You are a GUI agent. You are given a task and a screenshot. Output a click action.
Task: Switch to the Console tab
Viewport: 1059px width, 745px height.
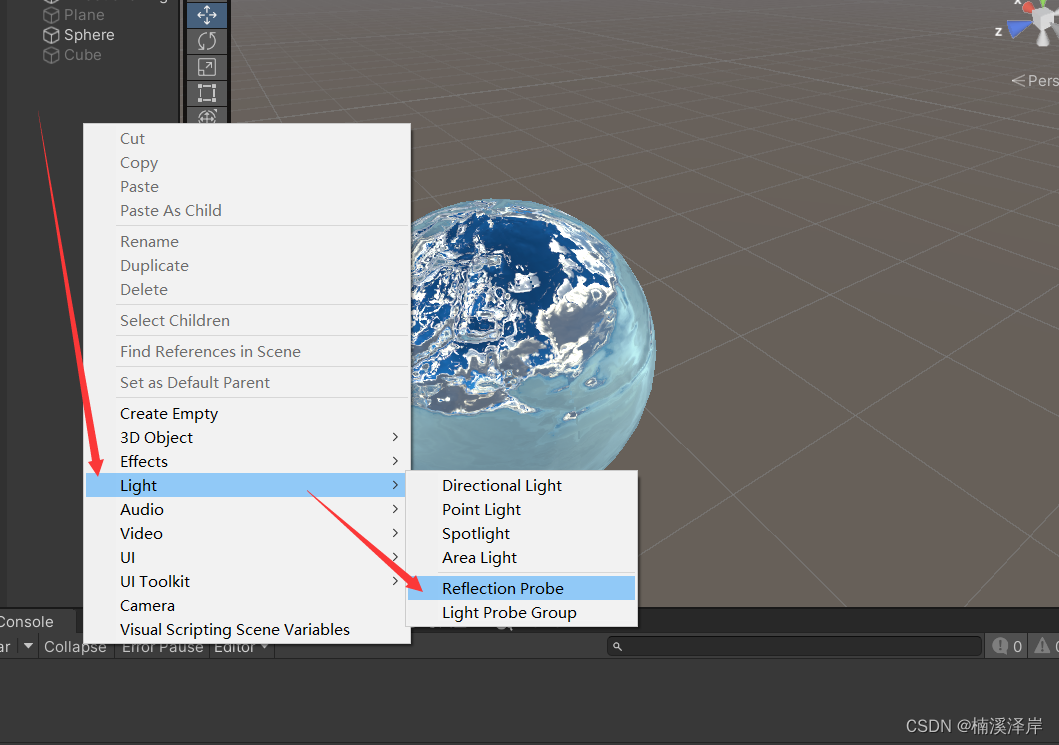pyautogui.click(x=27, y=621)
